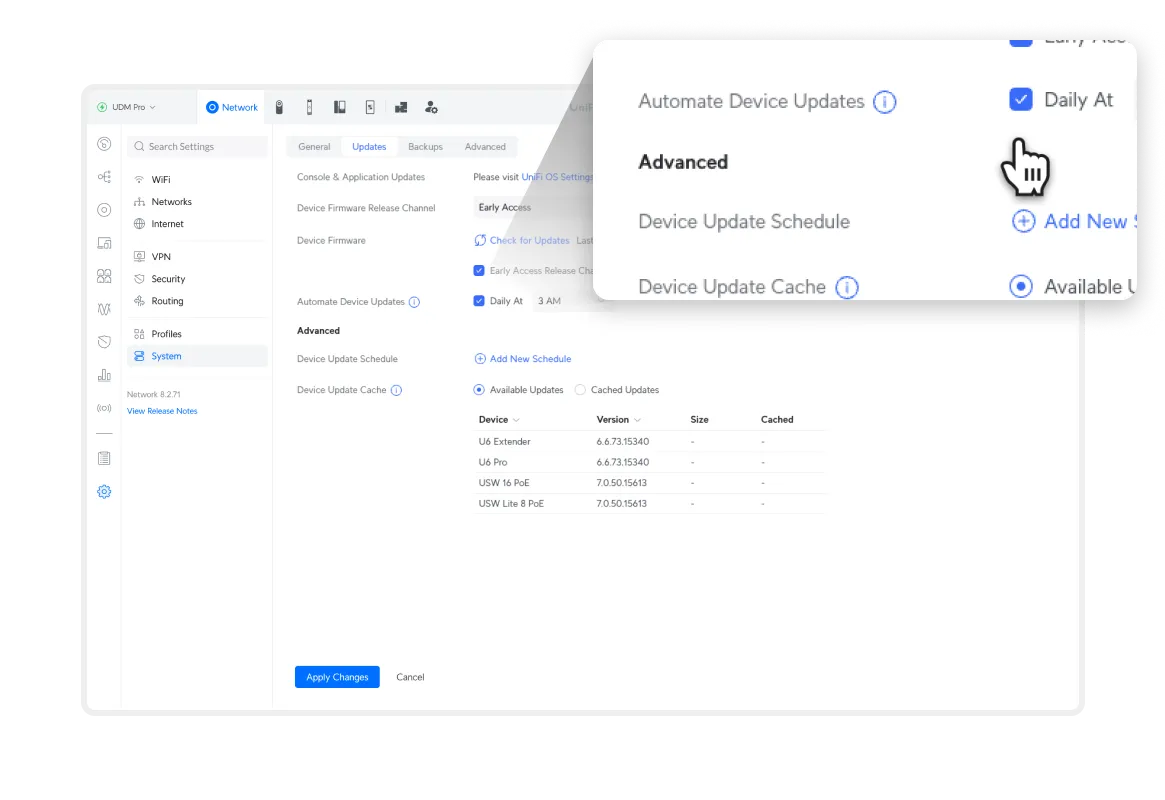This screenshot has height=800, width=1165.
Task: Open Networks settings in the sidebar
Action: click(x=197, y=202)
